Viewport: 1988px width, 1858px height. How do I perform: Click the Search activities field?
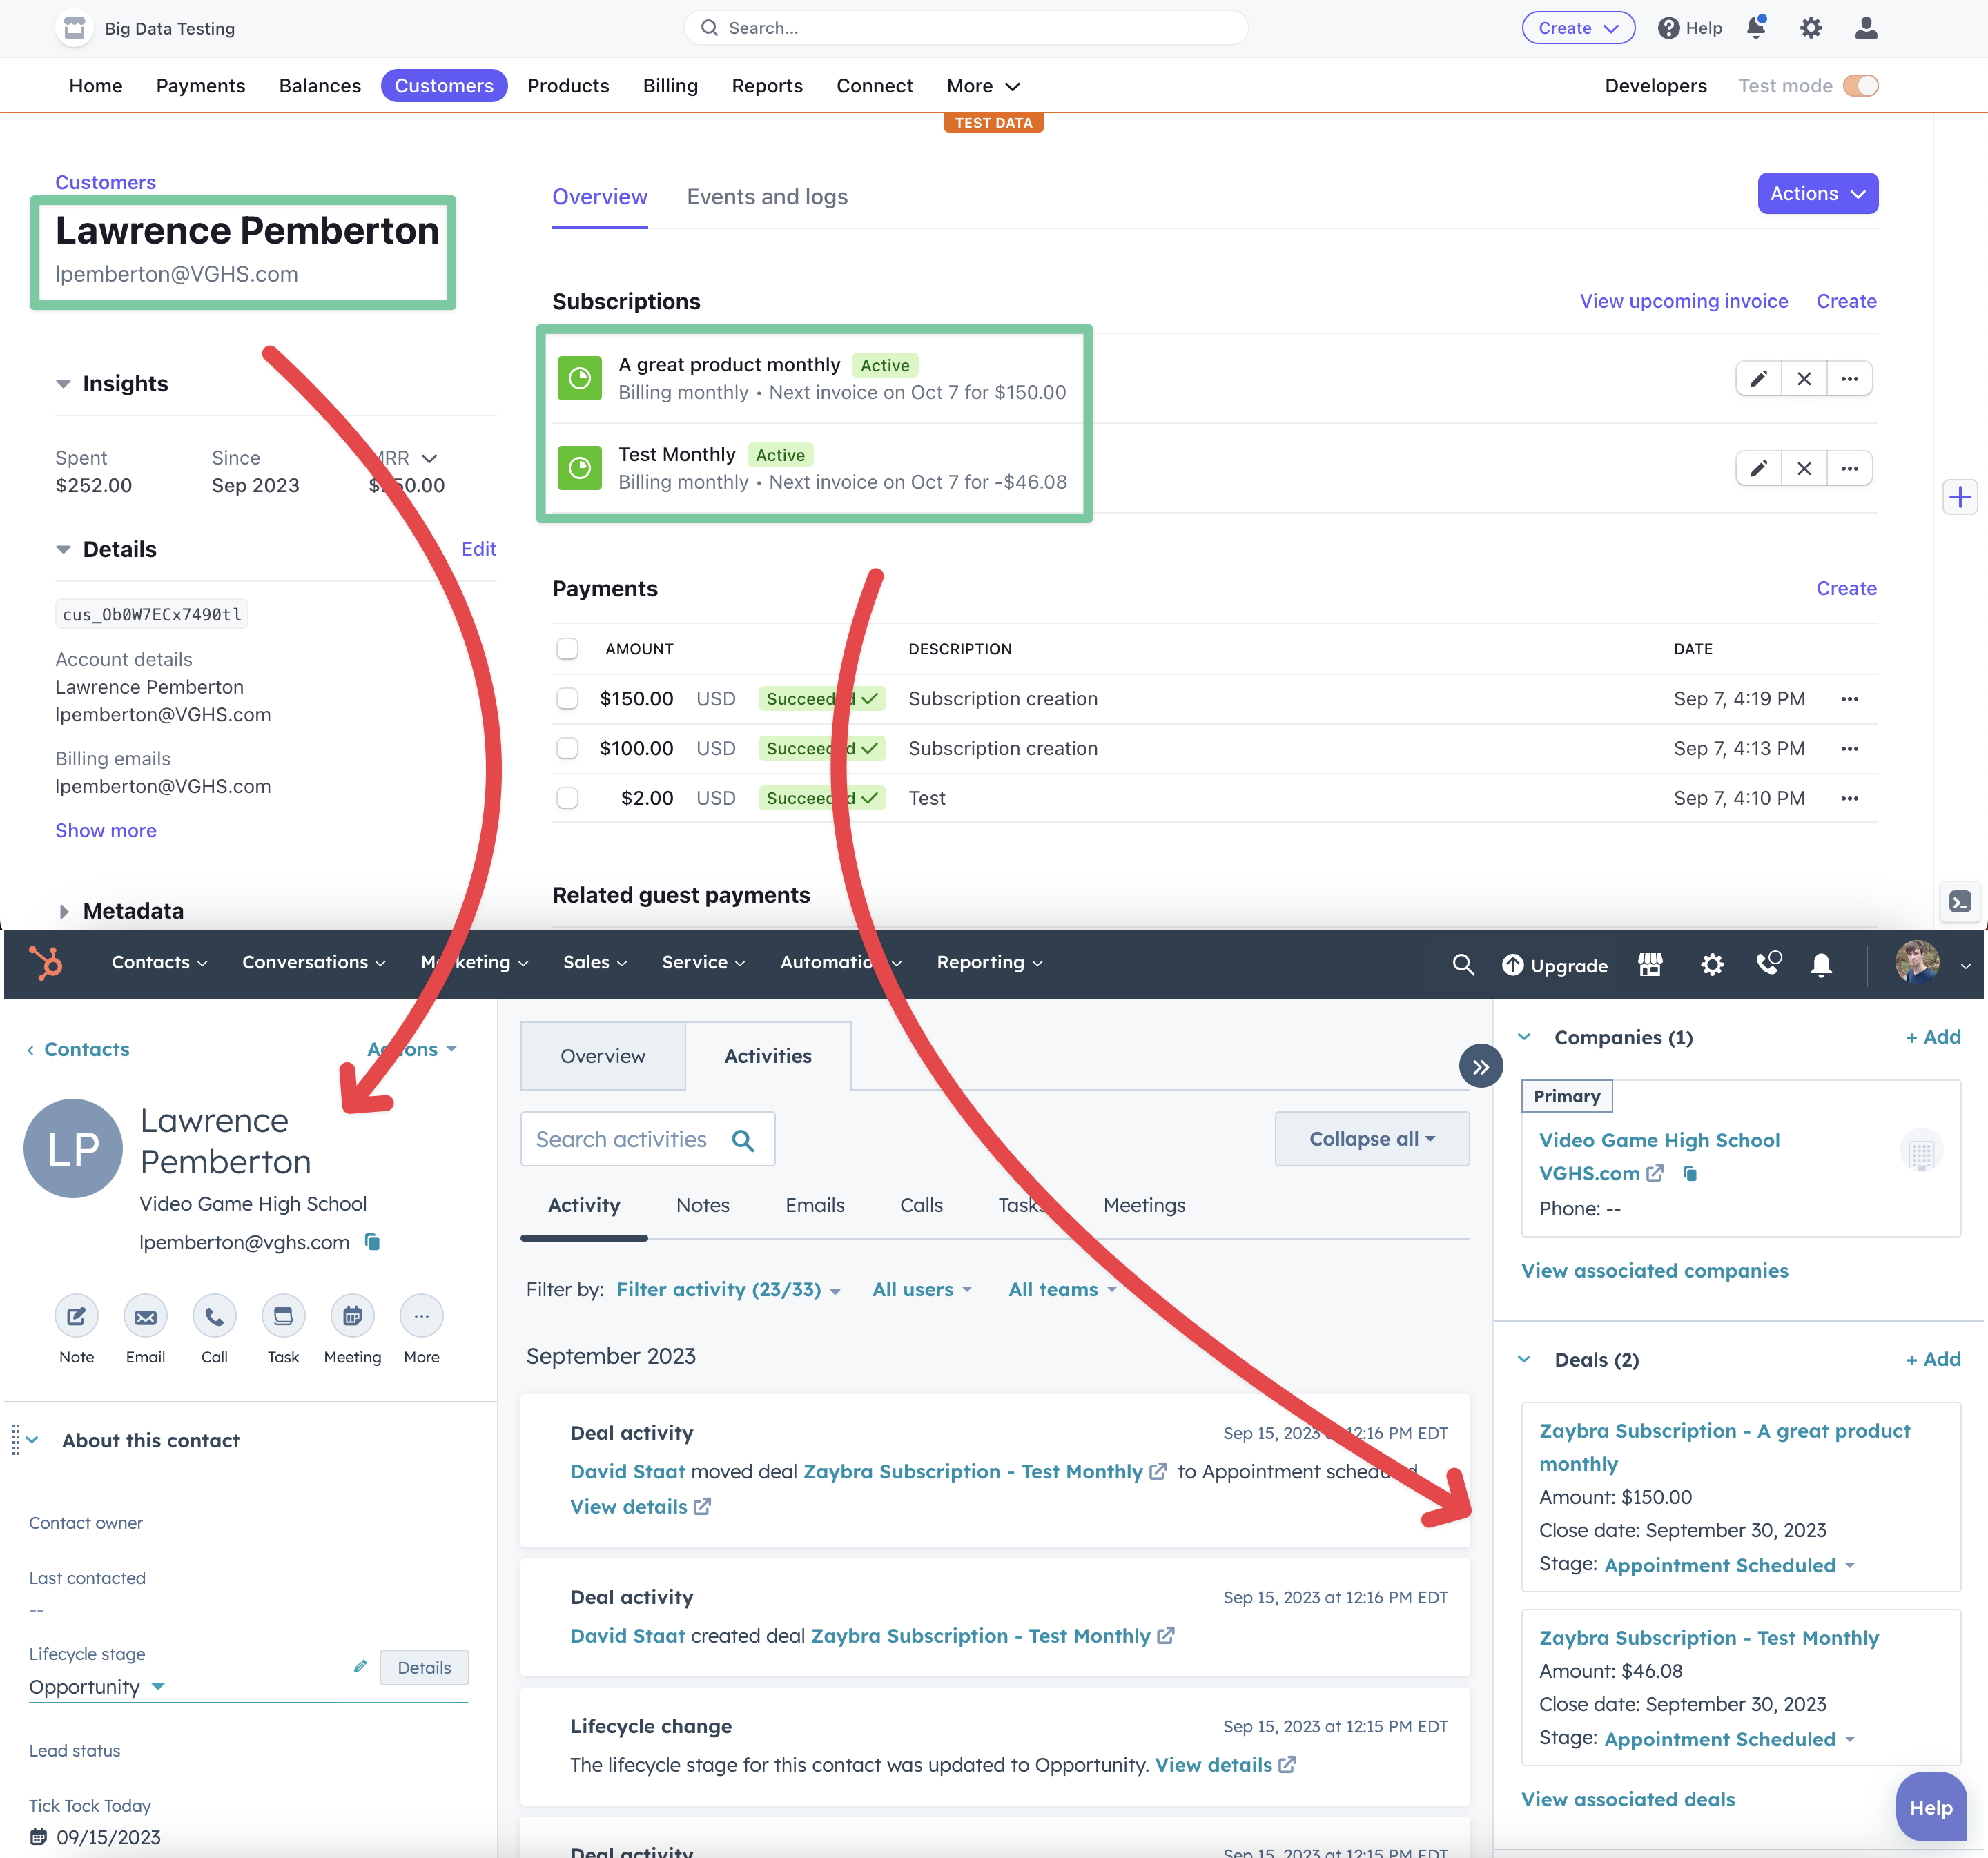[x=647, y=1139]
